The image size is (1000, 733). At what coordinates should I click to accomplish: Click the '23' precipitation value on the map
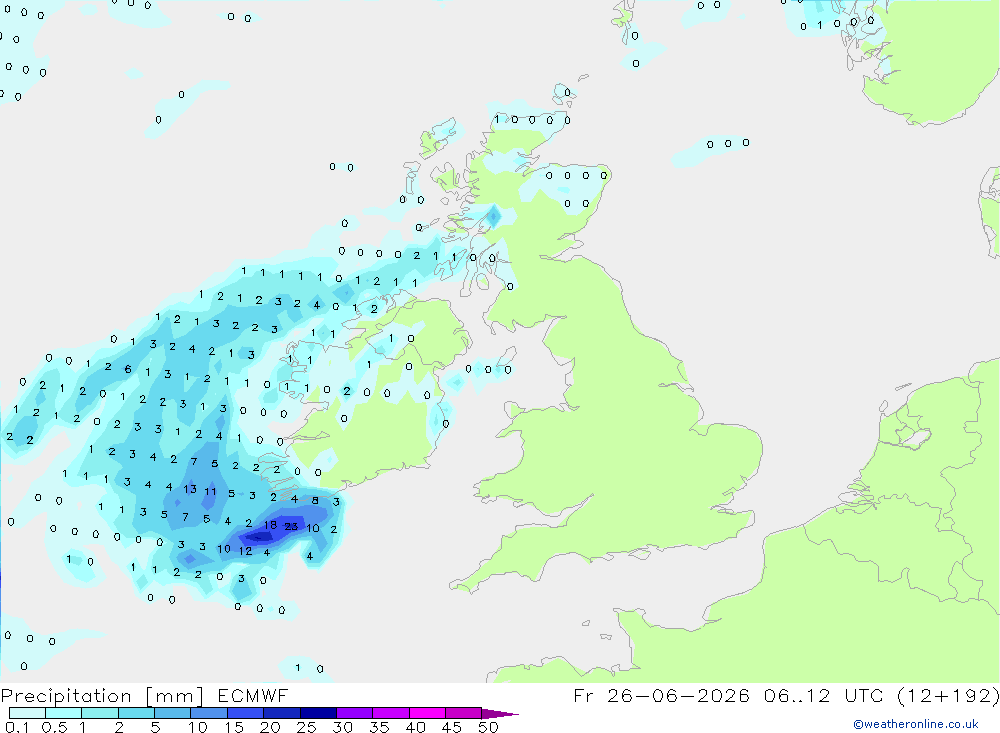291,526
